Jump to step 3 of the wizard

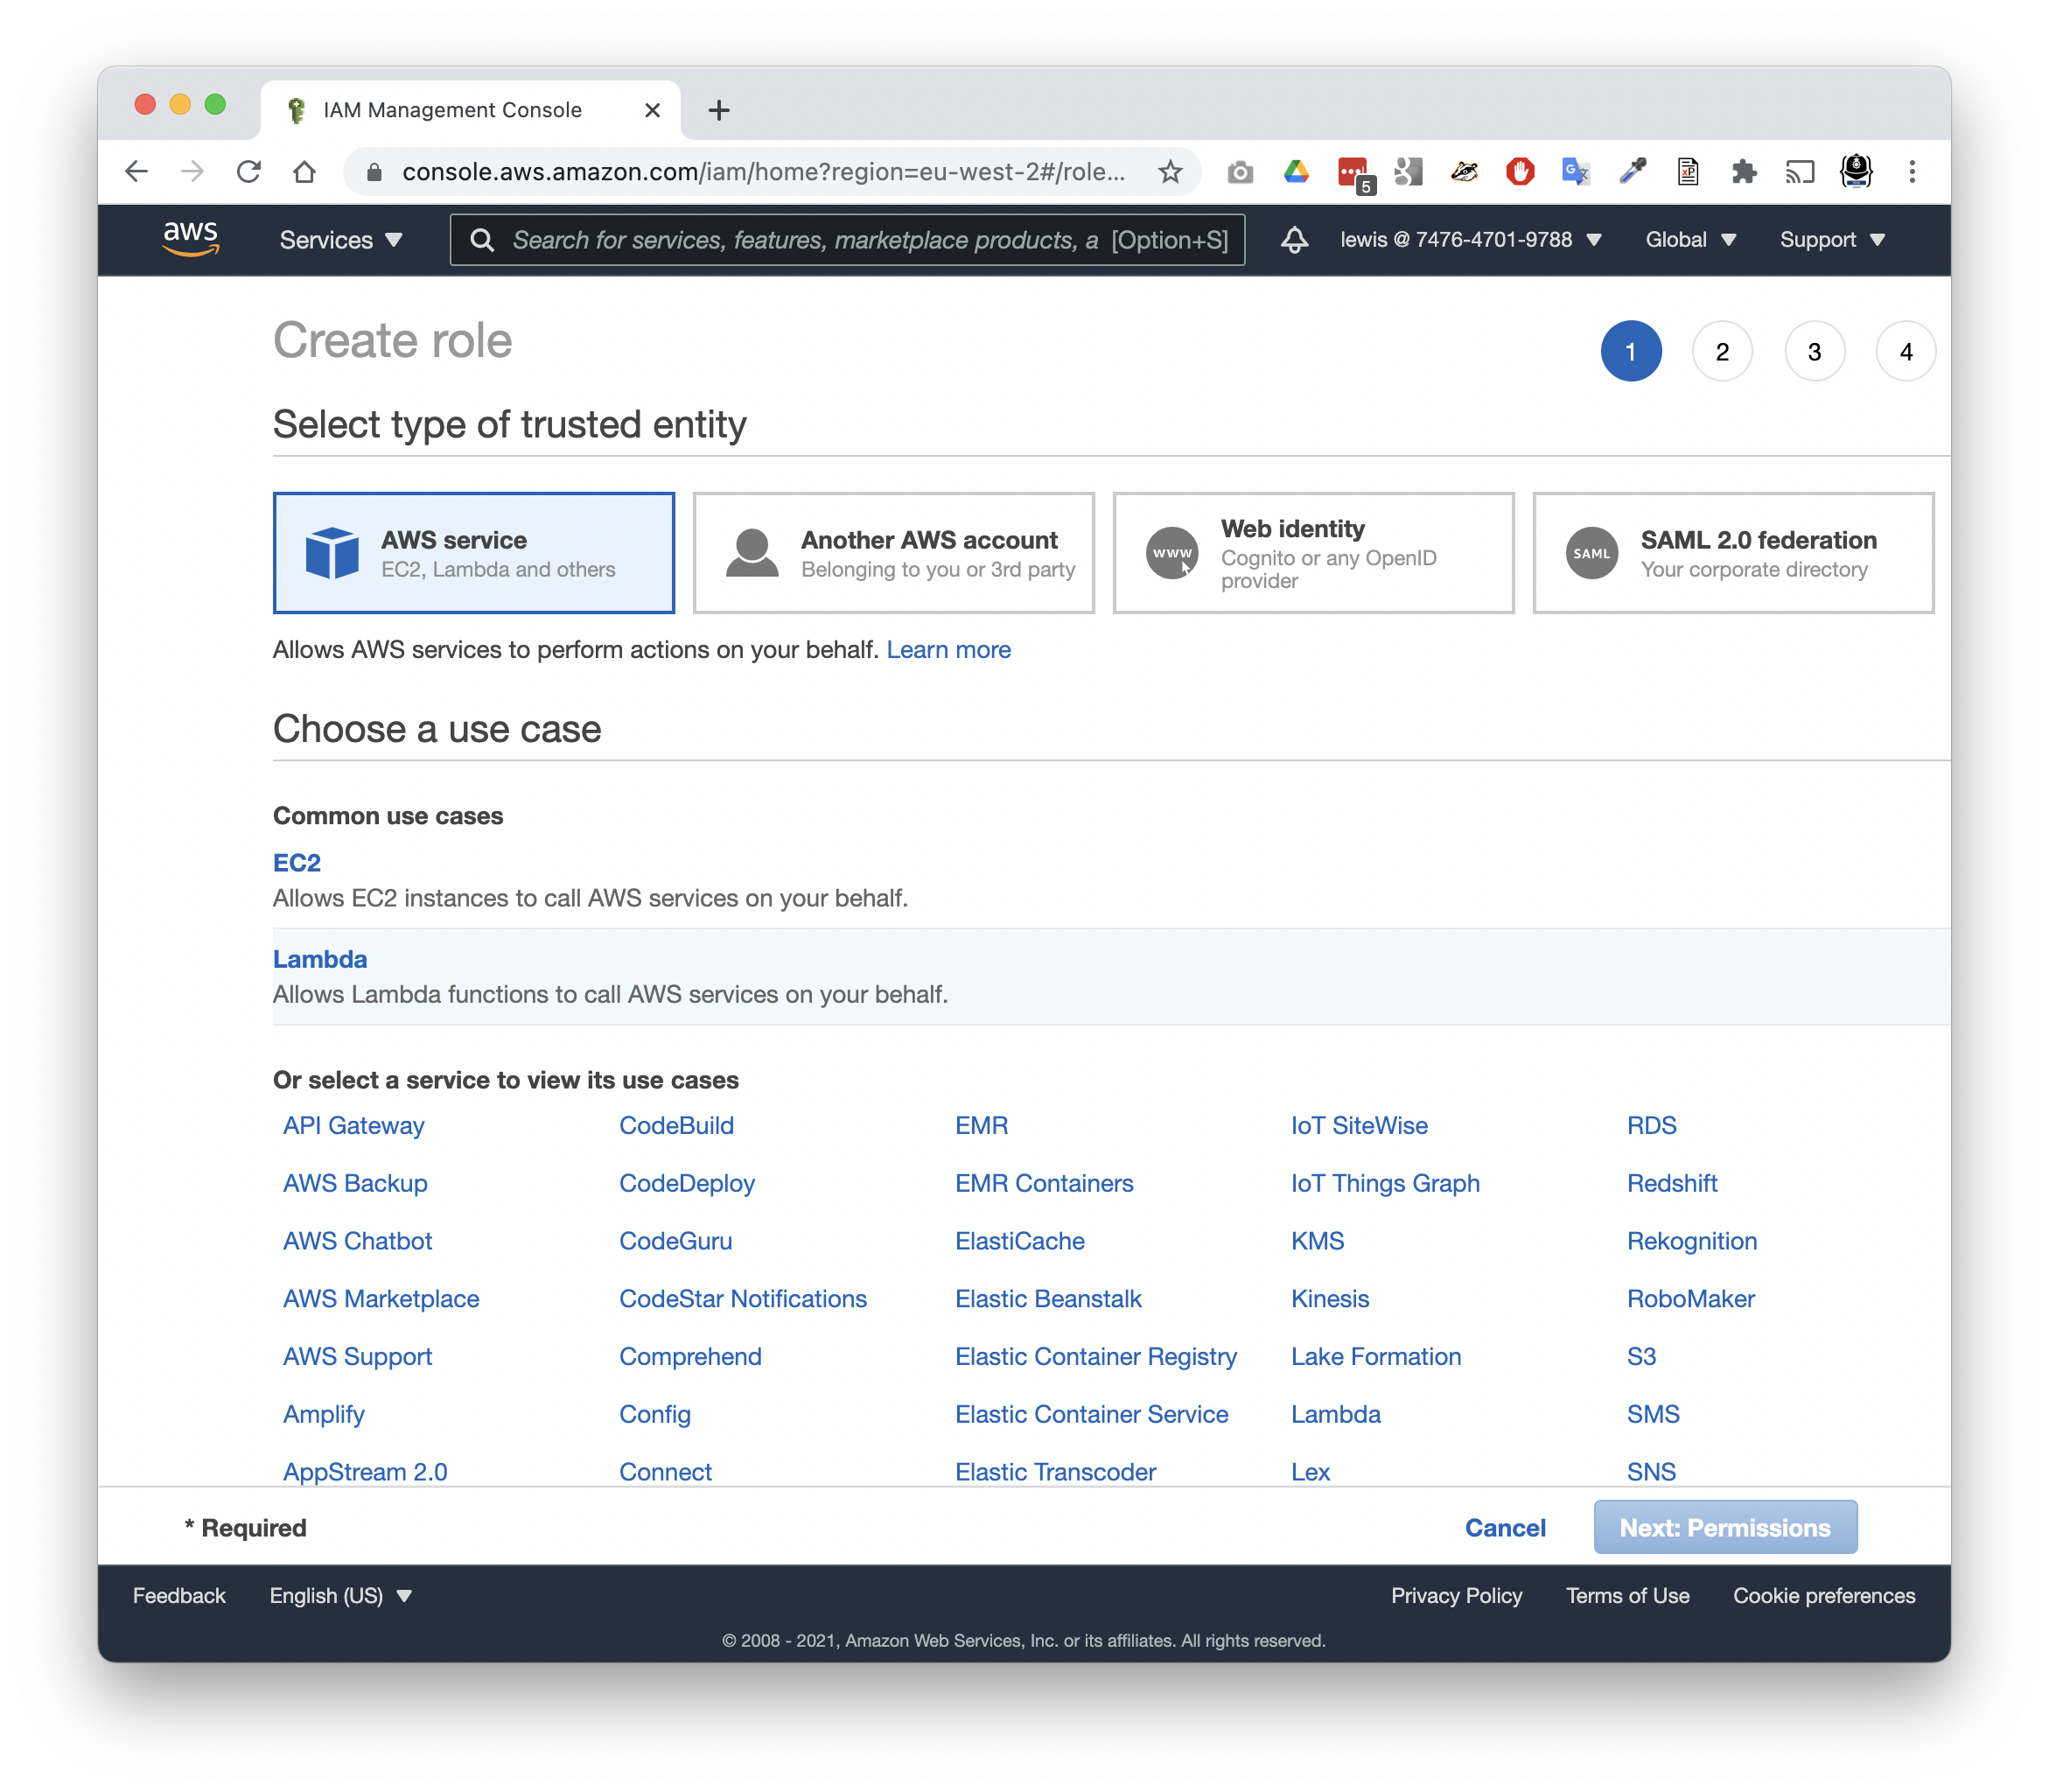1814,352
